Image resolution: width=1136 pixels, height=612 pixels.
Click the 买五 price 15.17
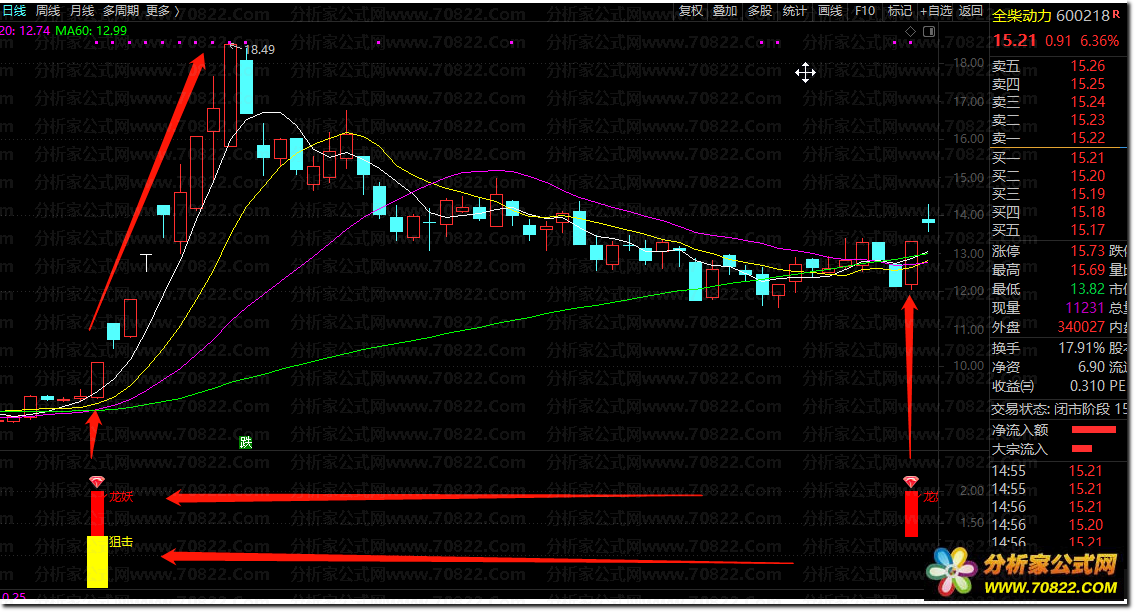point(1087,230)
